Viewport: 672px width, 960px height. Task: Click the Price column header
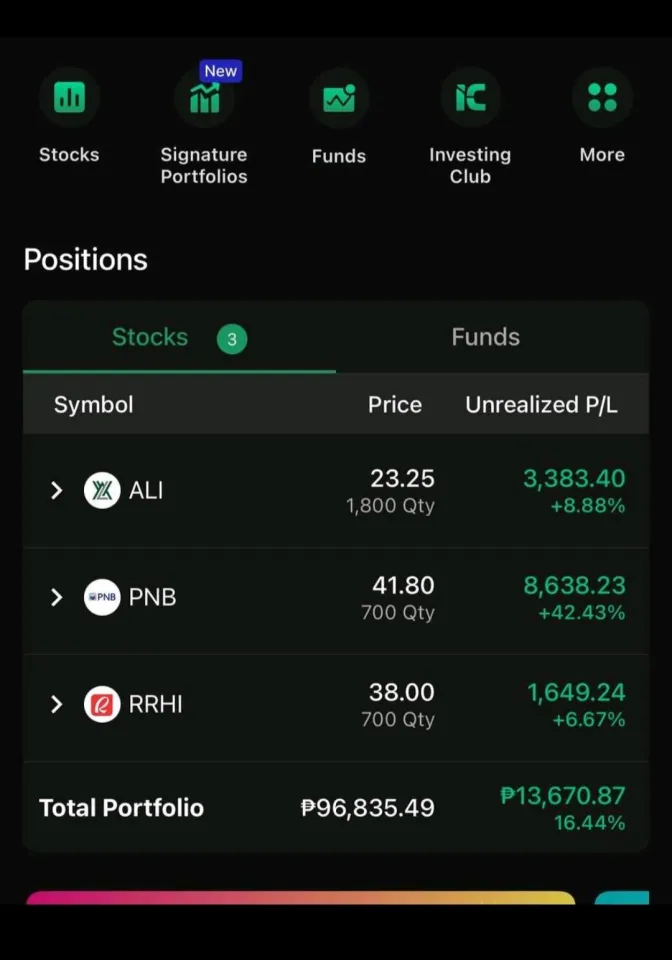coord(394,405)
